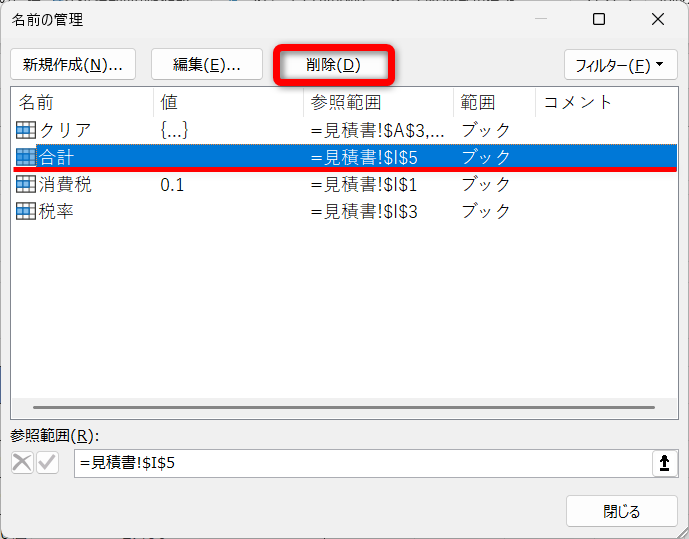Image resolution: width=689 pixels, height=539 pixels.
Task: Delete the selected name with 削除(D)
Action: [x=334, y=65]
